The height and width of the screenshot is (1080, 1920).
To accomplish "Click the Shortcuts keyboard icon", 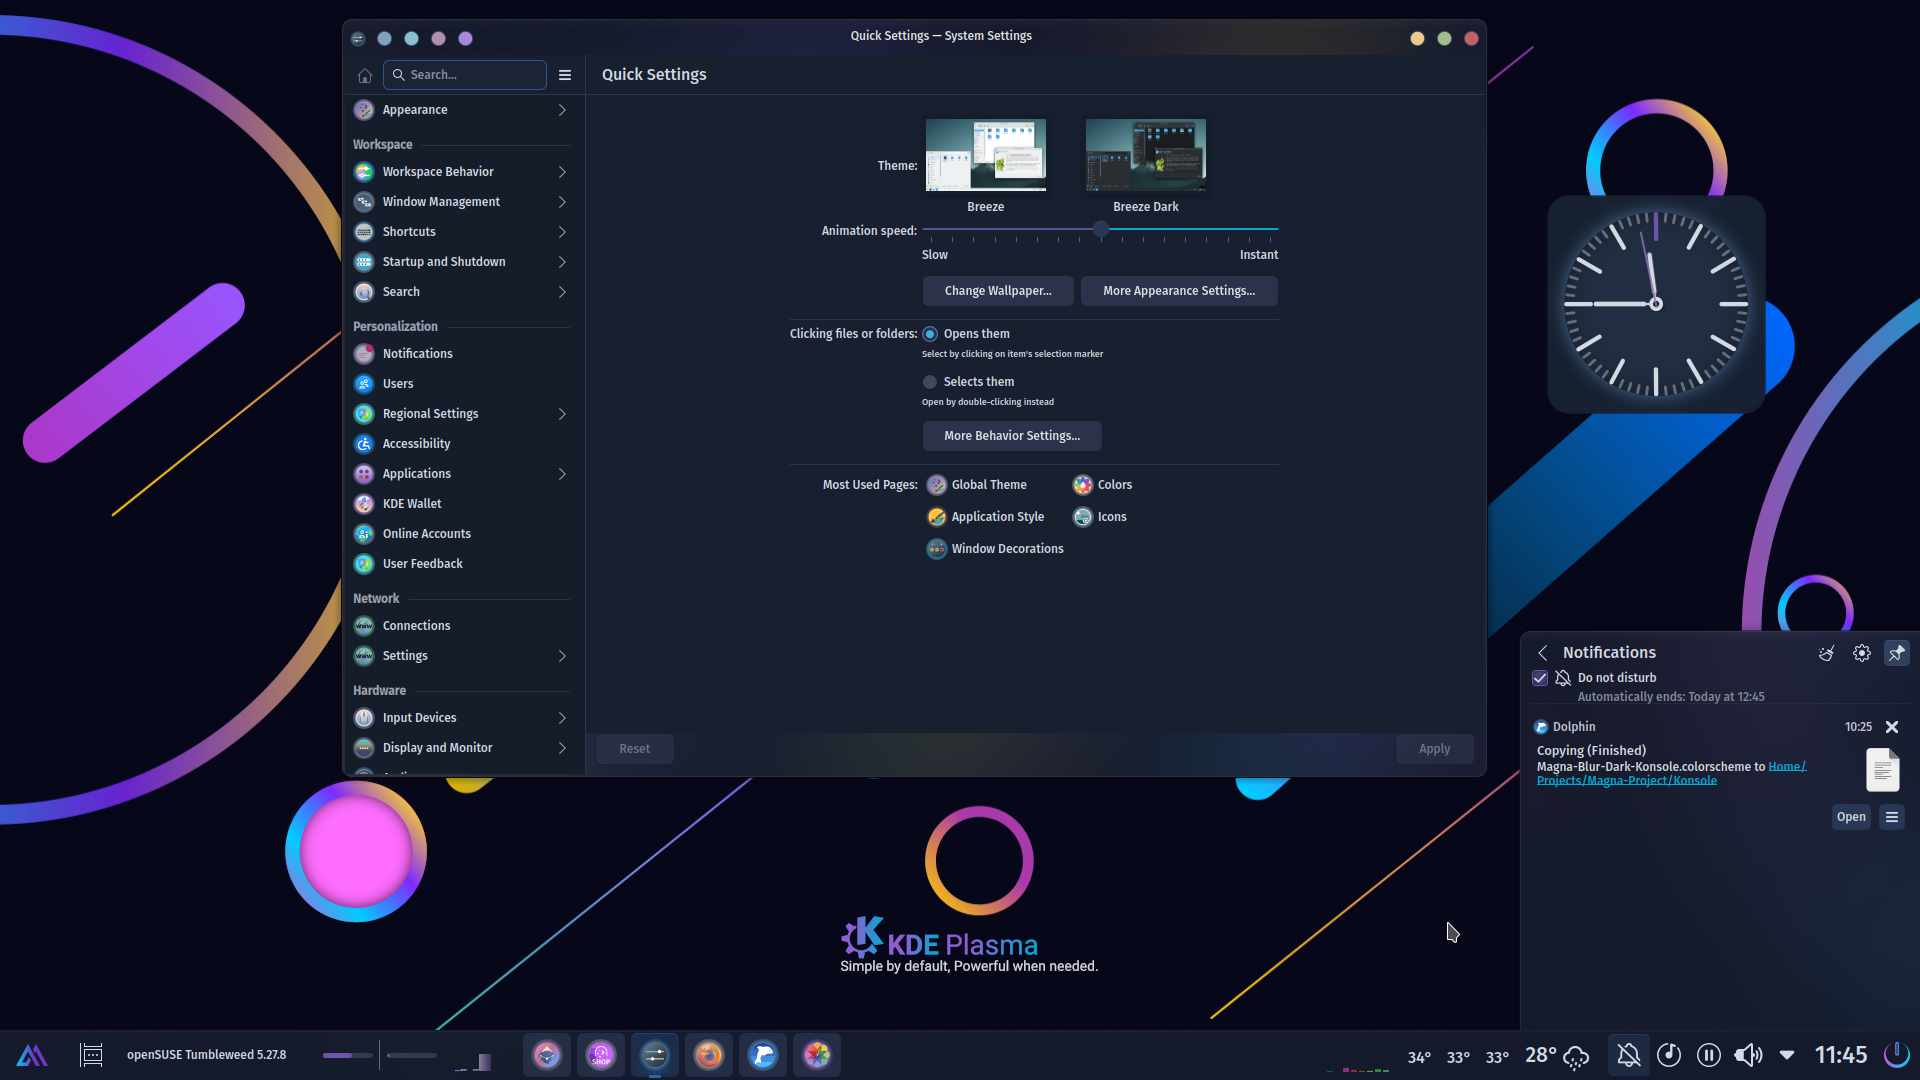I will point(364,232).
